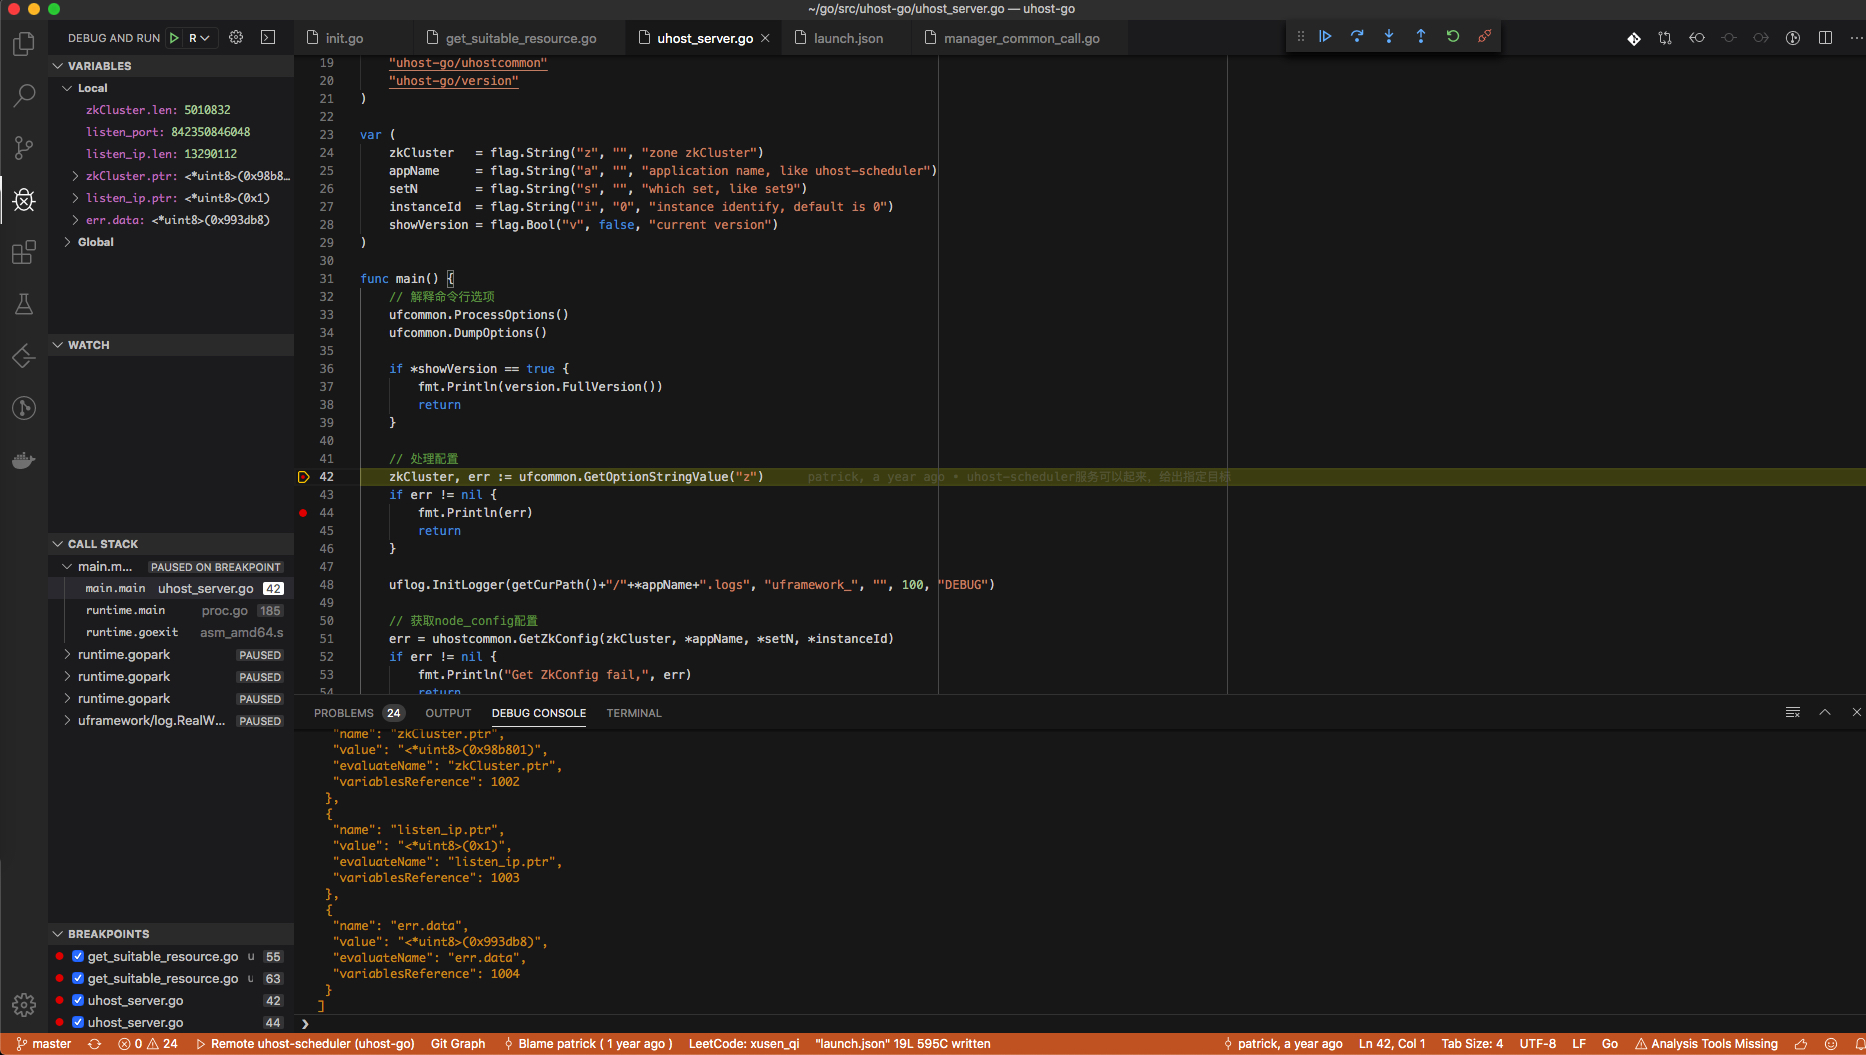1866x1055 pixels.
Task: Click the Continue debug icon
Action: 1325,35
